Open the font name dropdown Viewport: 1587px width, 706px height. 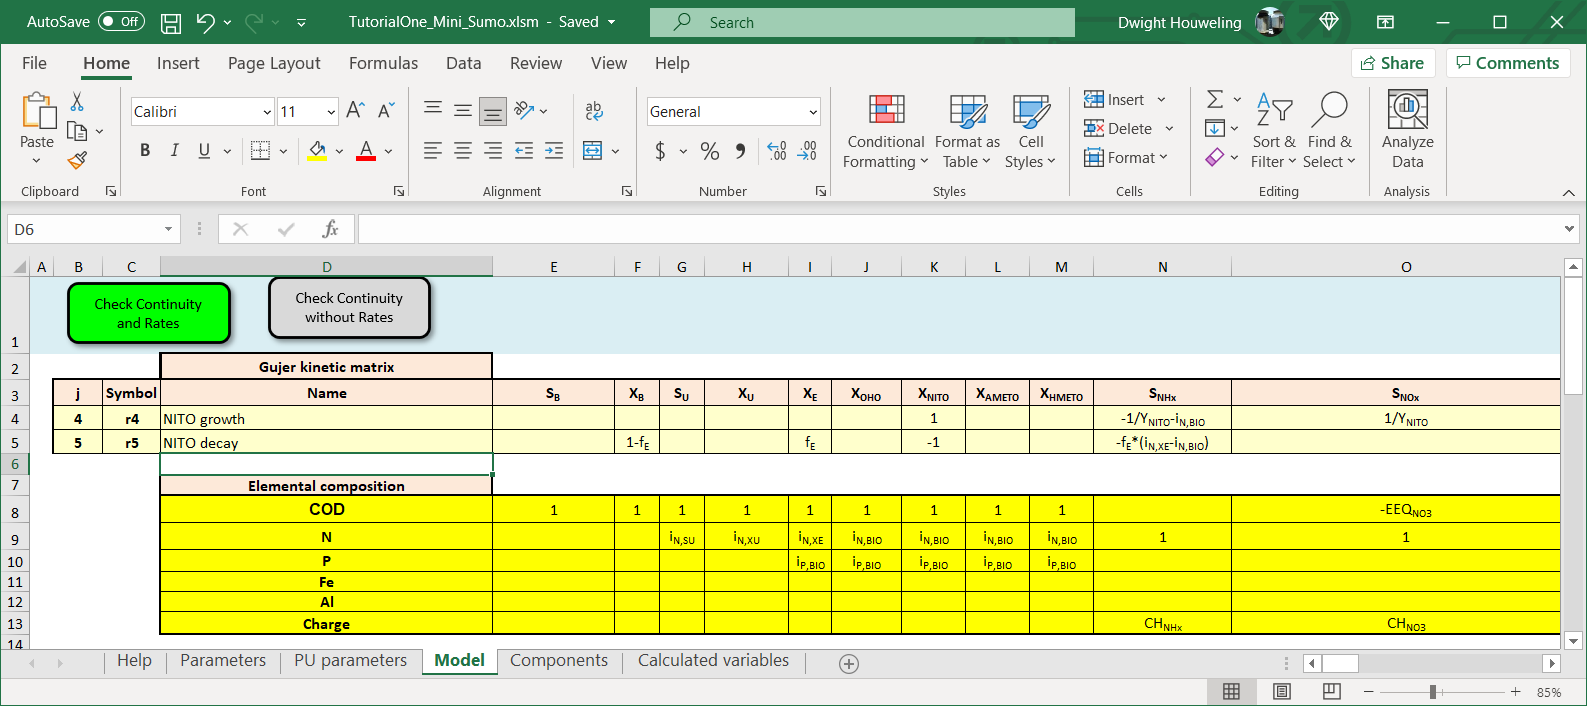click(267, 112)
